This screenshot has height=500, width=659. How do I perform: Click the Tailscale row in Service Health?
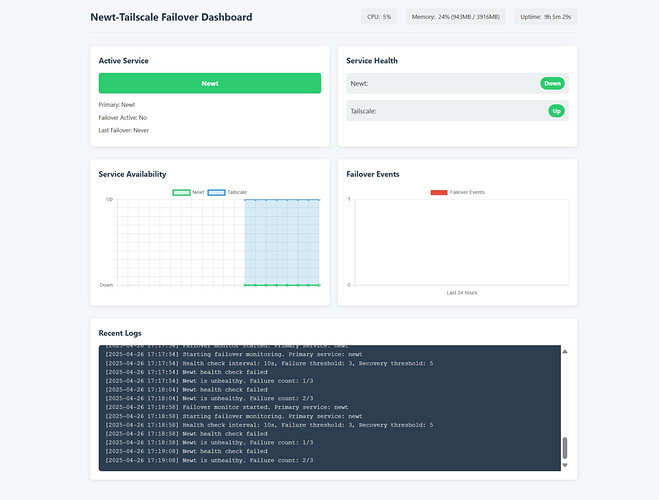coord(457,111)
